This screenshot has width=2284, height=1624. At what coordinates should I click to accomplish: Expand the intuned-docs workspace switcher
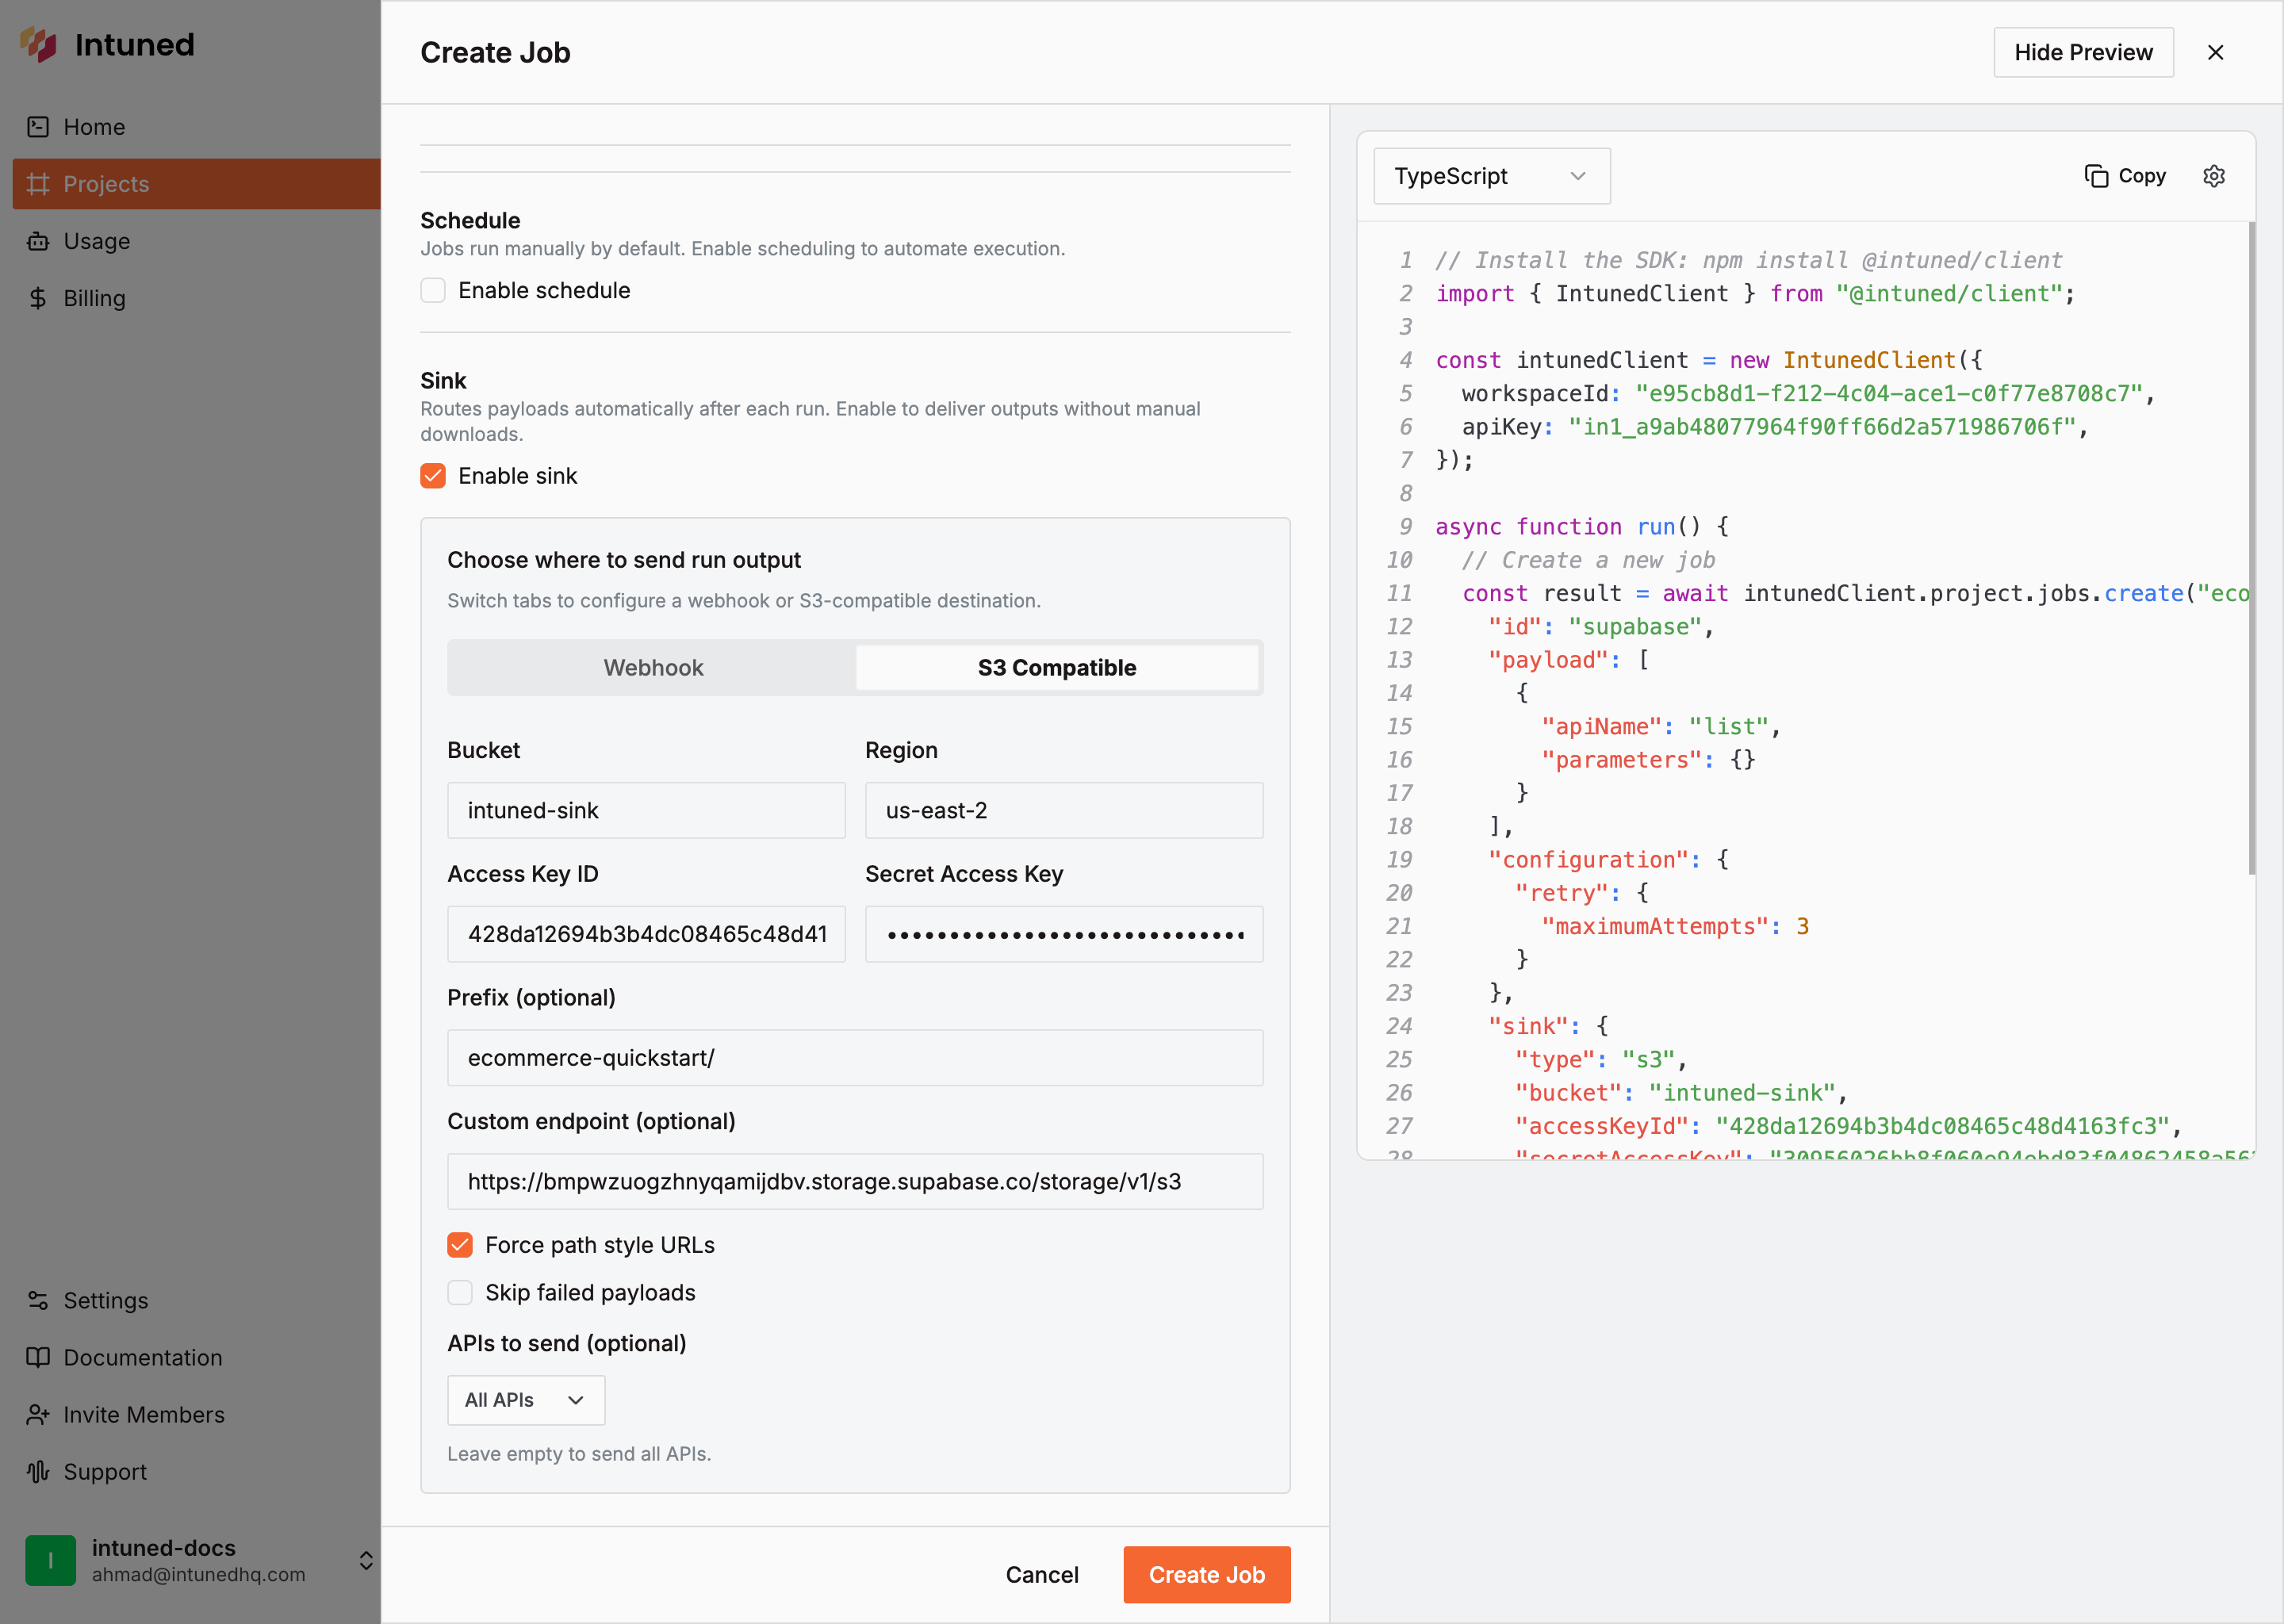(x=366, y=1560)
